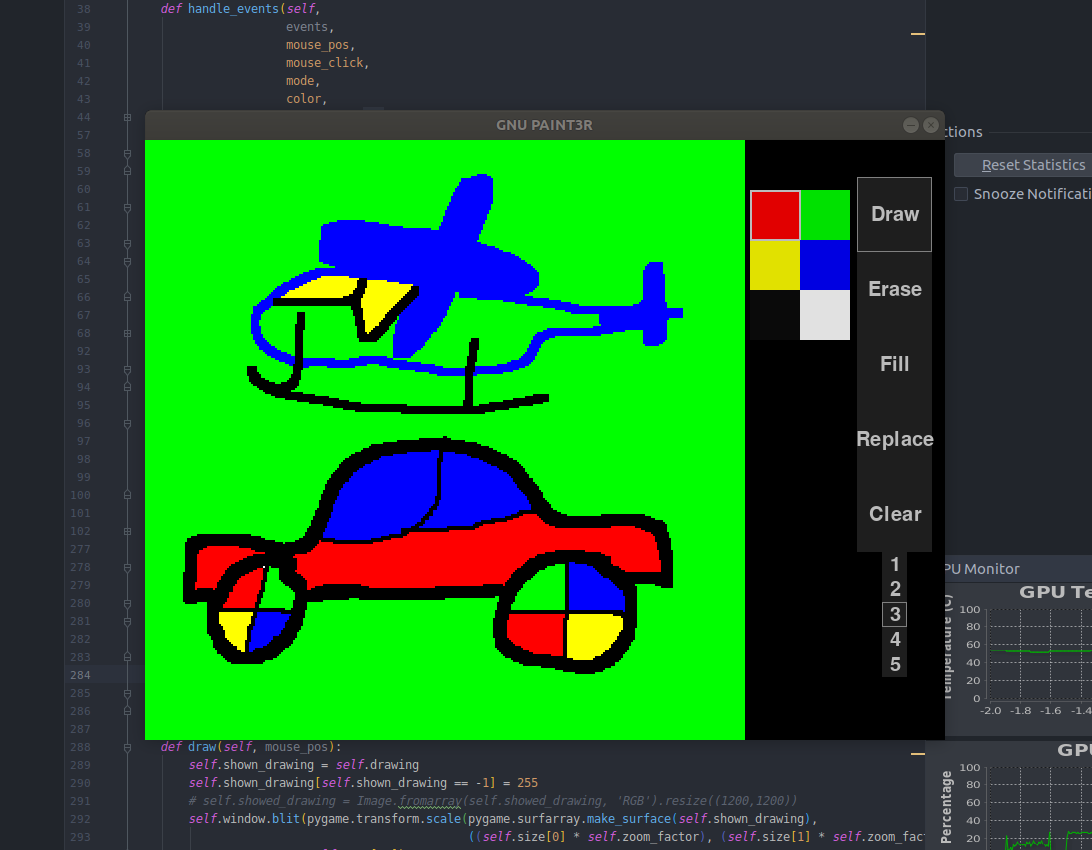Enable the Snooze Notifications checkbox
This screenshot has height=850, width=1092.
961,194
